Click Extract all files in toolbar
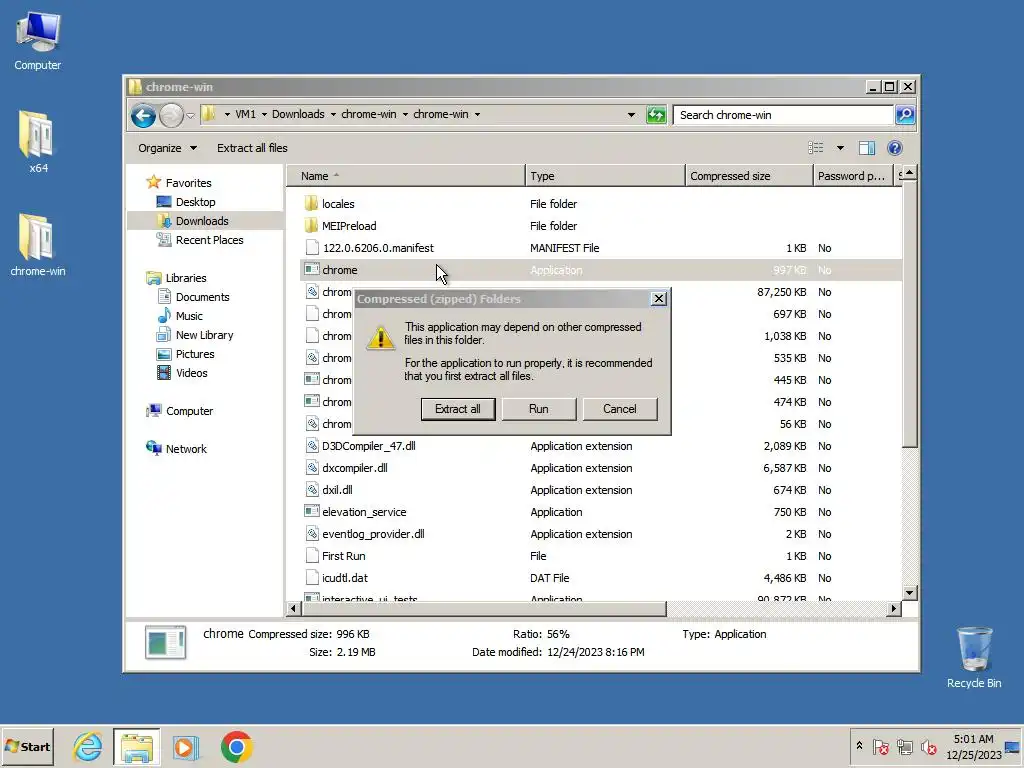 click(252, 148)
